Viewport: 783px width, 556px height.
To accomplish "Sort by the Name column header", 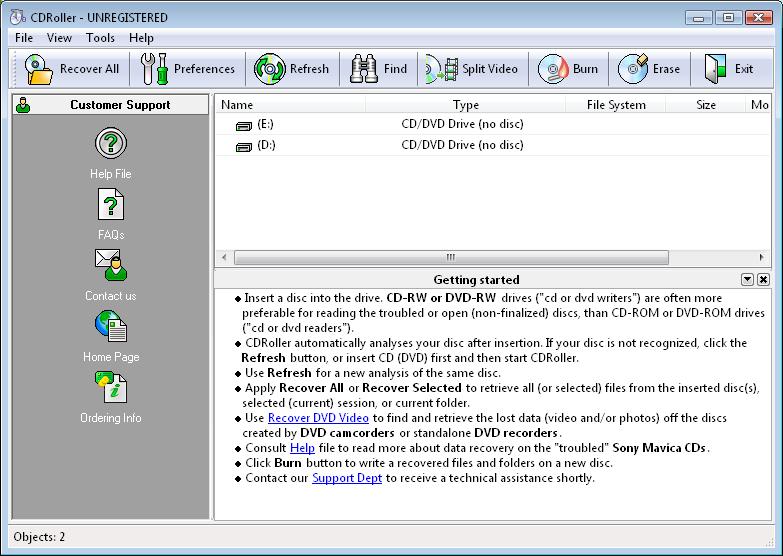I will tap(291, 105).
